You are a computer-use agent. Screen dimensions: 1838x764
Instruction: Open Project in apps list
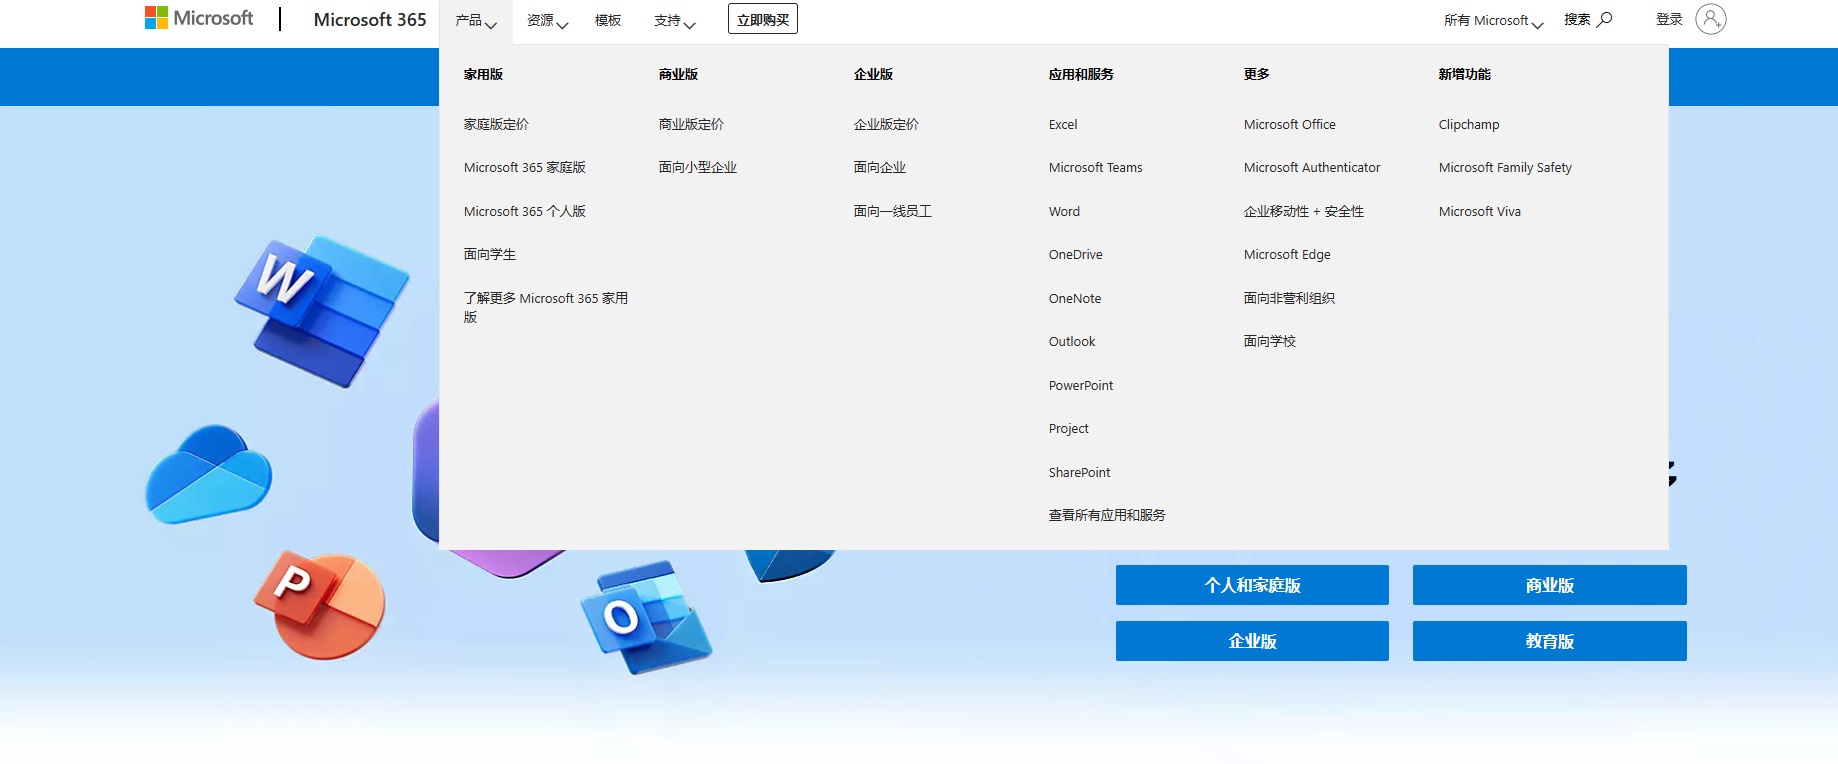(x=1069, y=428)
